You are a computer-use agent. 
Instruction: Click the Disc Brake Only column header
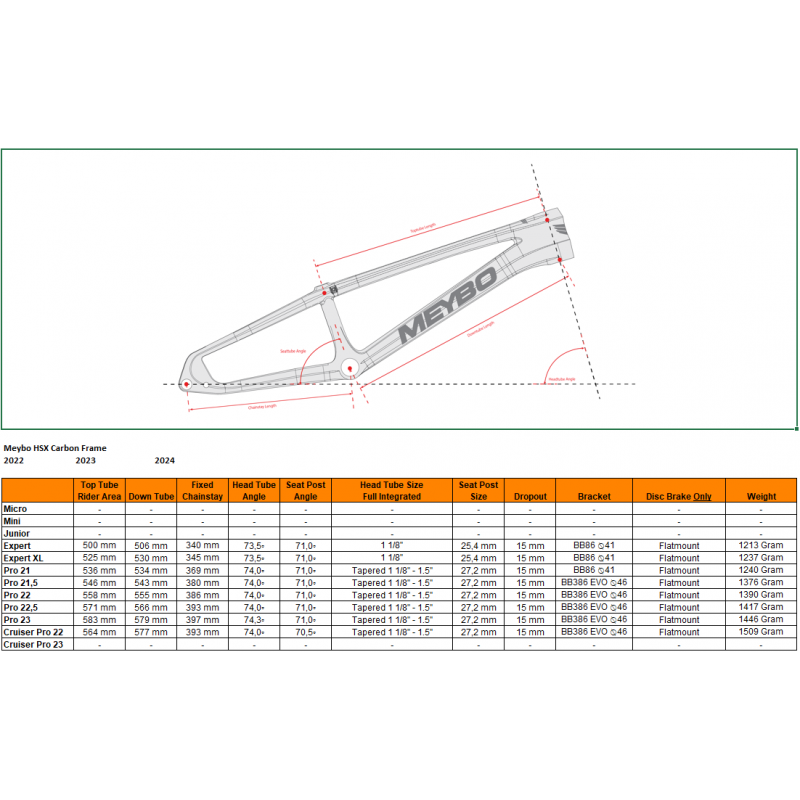pyautogui.click(x=679, y=496)
